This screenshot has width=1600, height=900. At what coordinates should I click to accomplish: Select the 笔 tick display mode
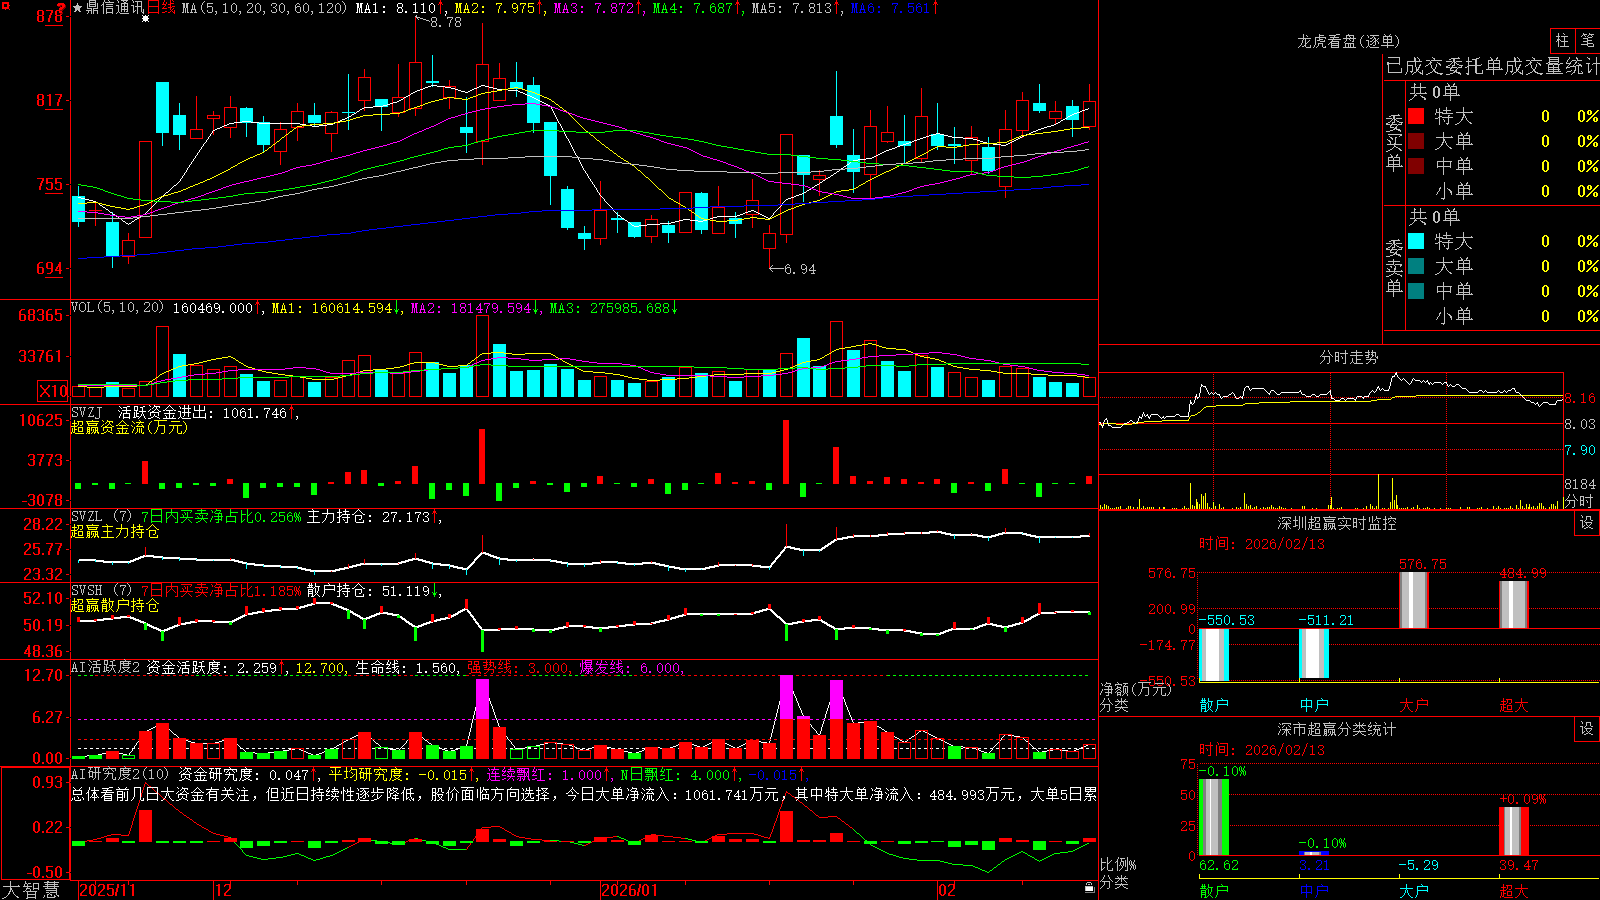pyautogui.click(x=1587, y=40)
